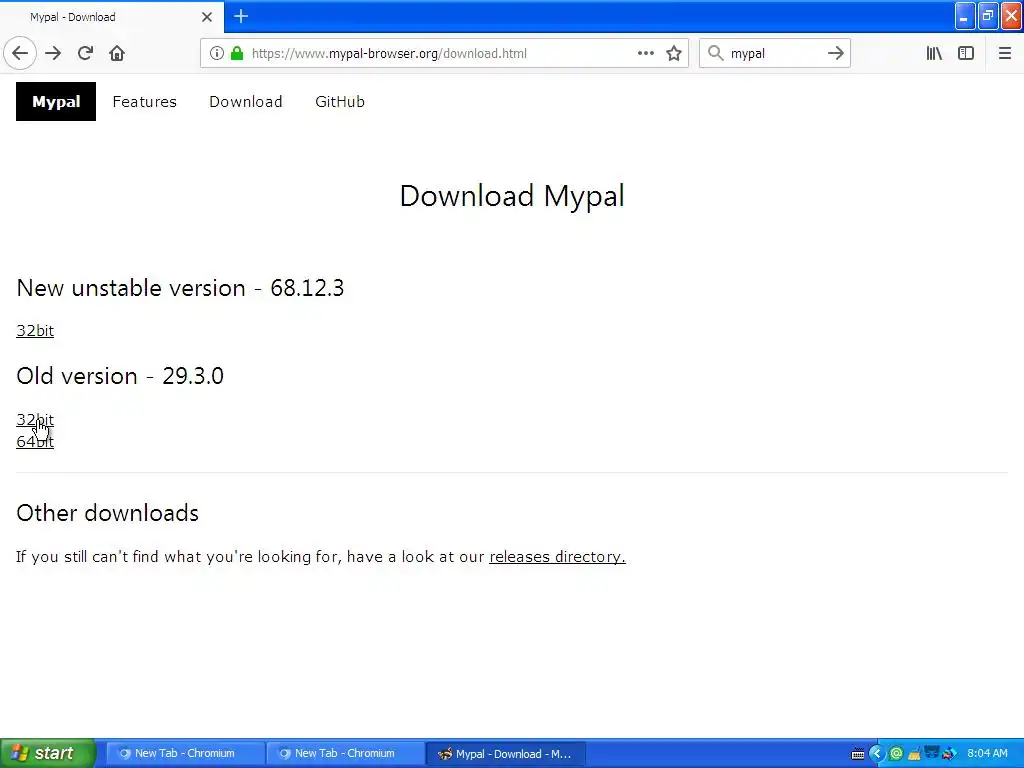Click the 8:04 AM taskbar clock

pyautogui.click(x=987, y=754)
